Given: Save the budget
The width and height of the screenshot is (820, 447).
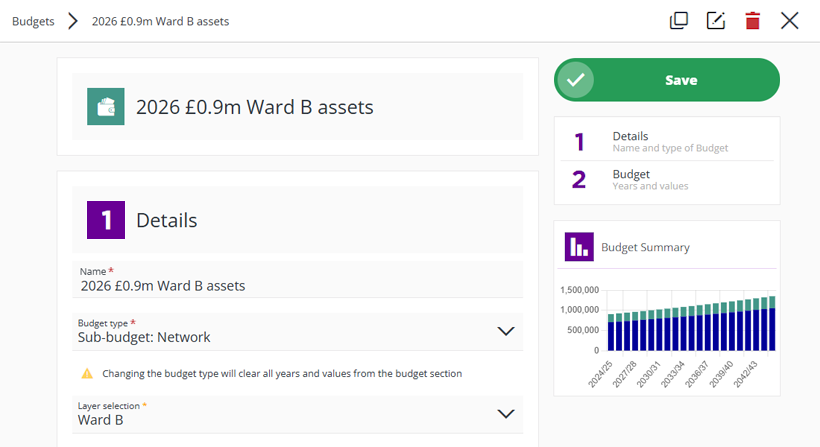Looking at the screenshot, I should pos(667,79).
